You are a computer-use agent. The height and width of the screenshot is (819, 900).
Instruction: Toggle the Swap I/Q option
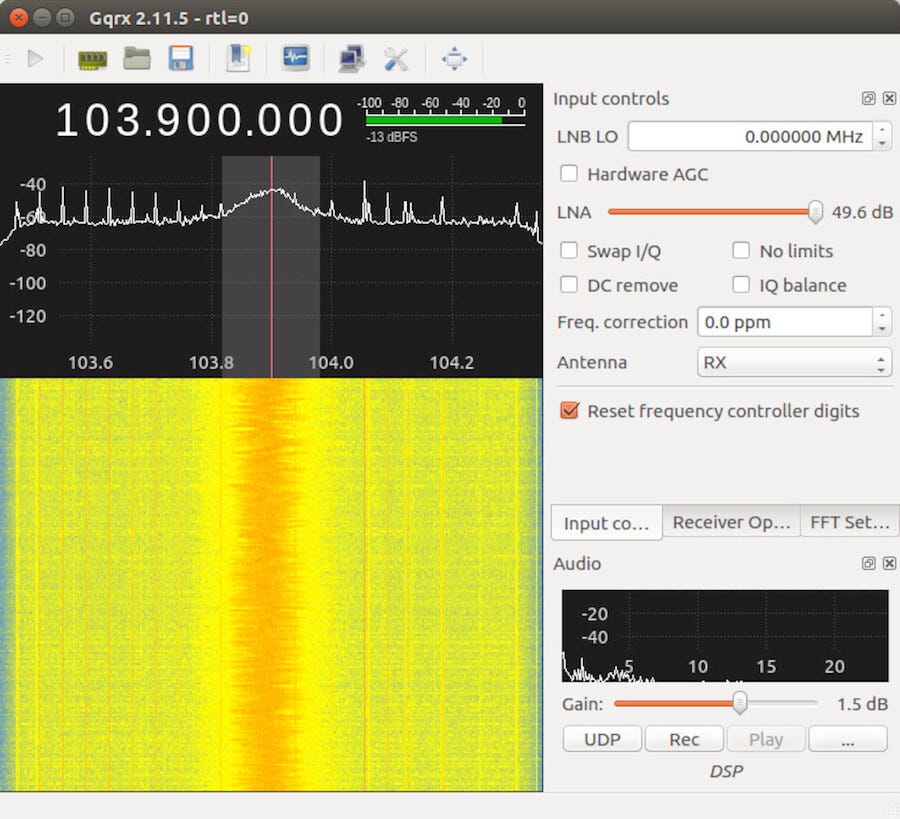(x=569, y=250)
